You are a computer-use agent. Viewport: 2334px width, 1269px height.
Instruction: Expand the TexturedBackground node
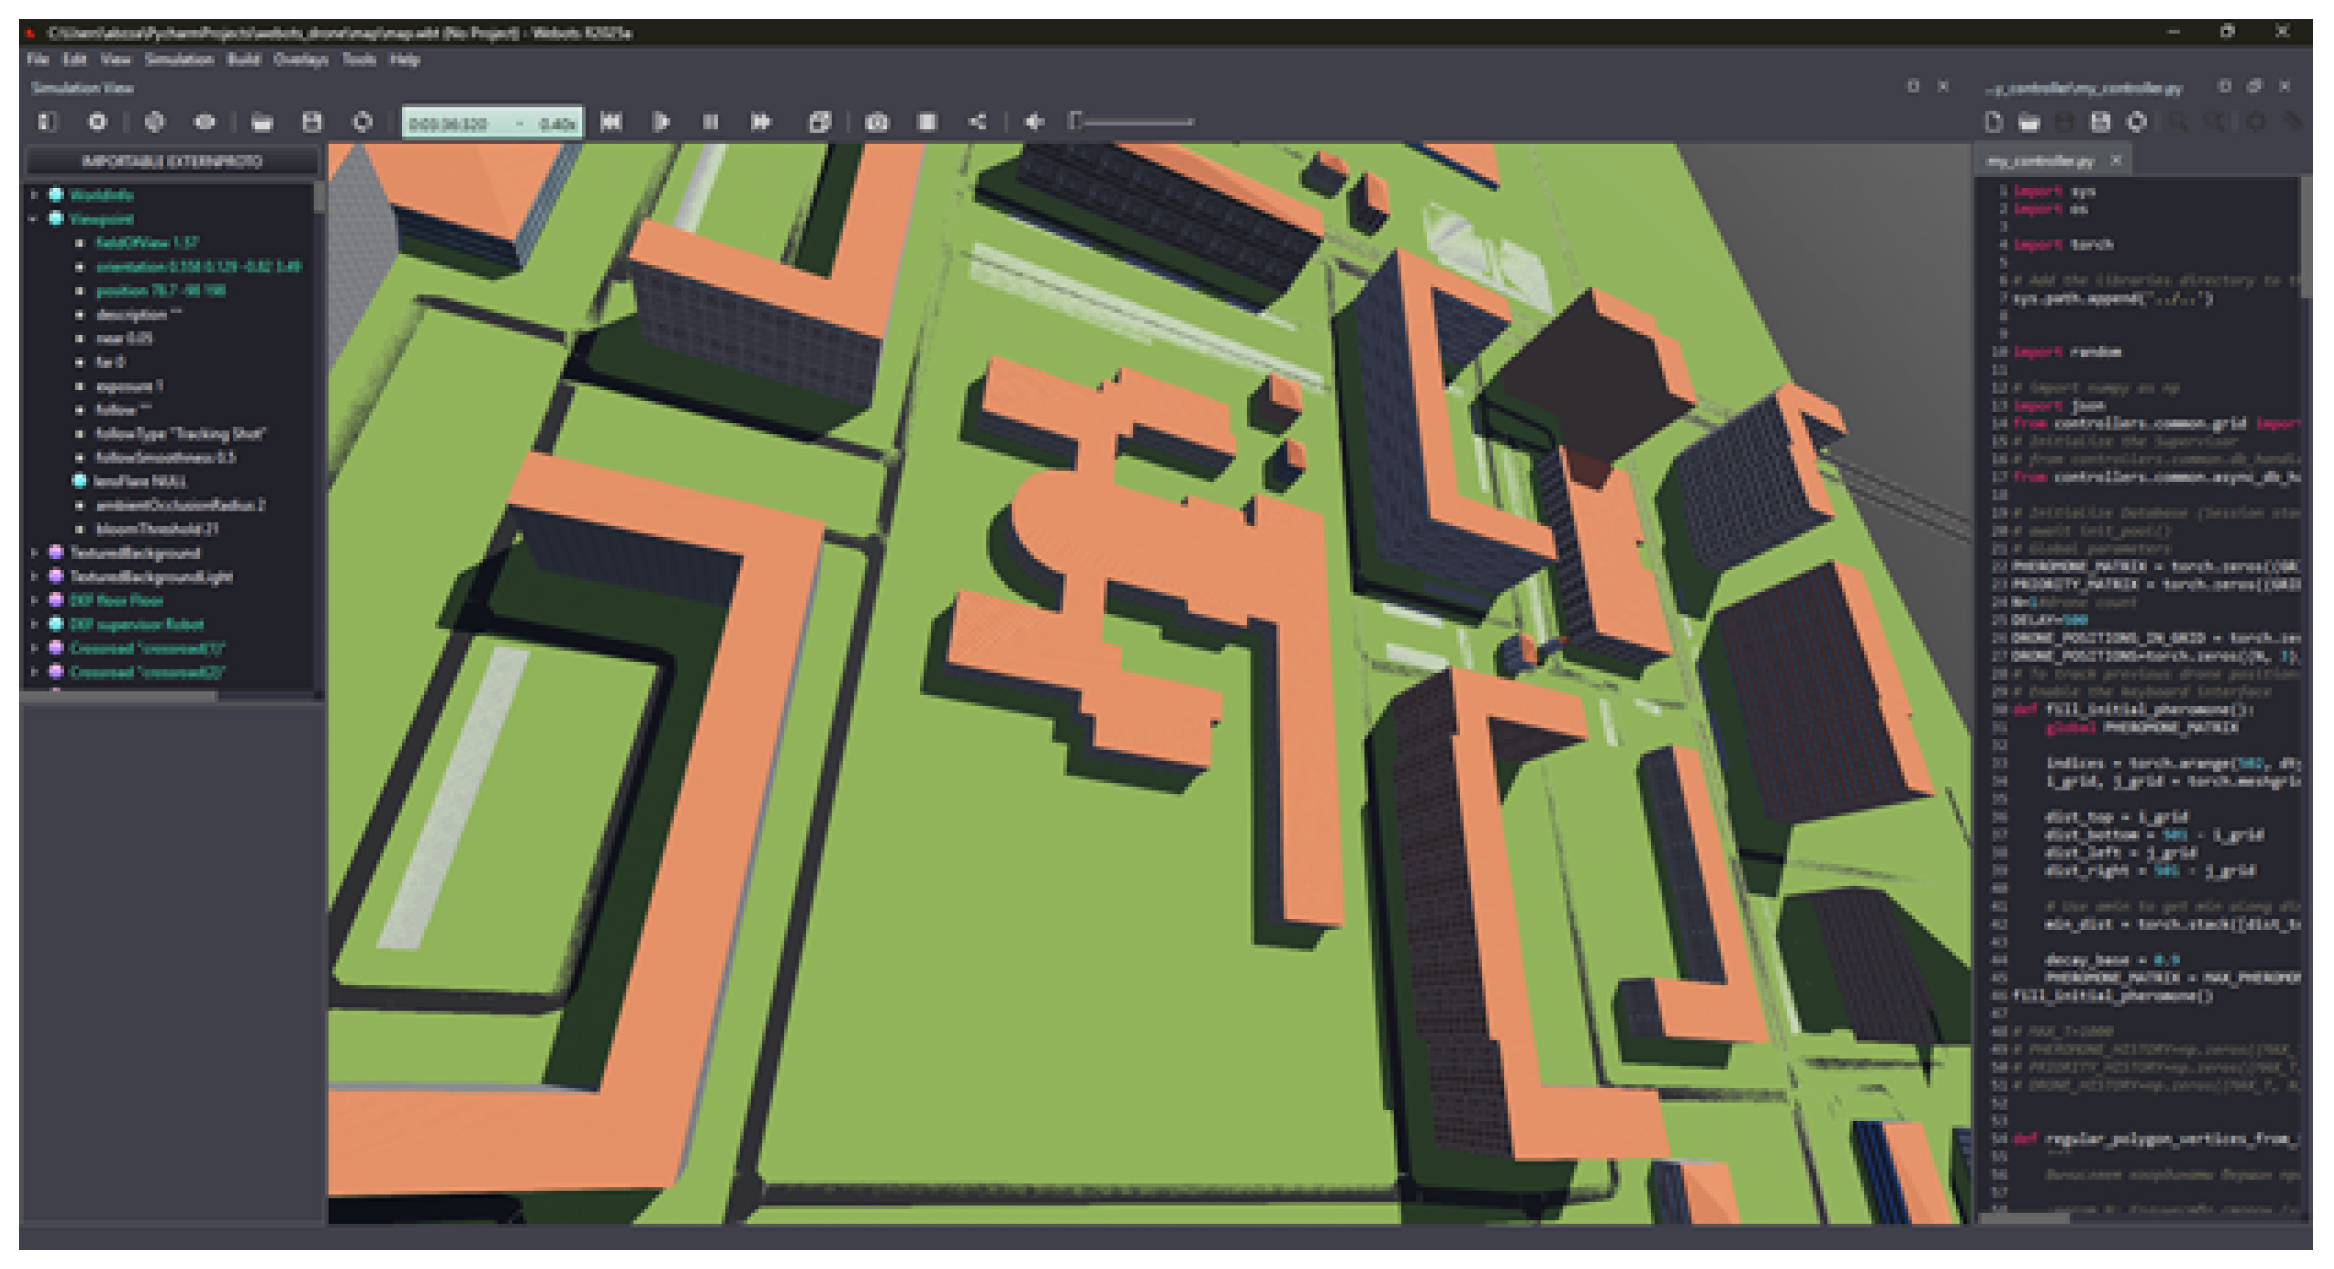pos(34,553)
